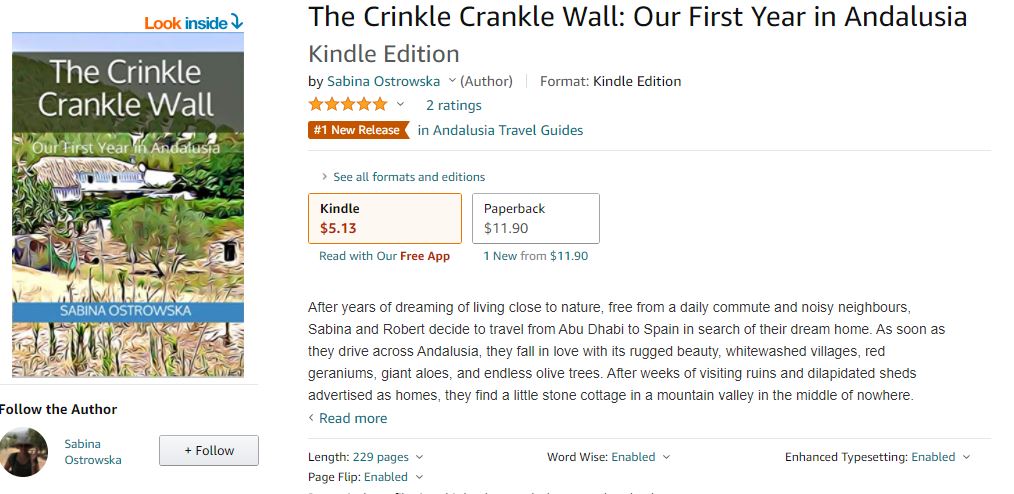The image size is (1014, 494).
Task: Click the Look inside arrow badge
Action: click(194, 21)
